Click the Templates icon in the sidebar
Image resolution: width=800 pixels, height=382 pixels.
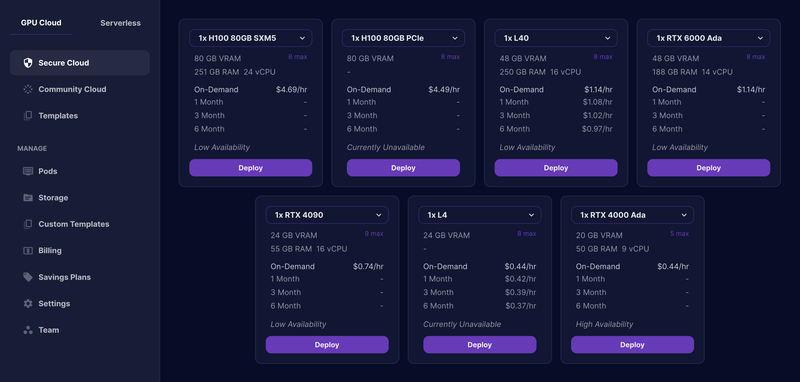pos(28,116)
